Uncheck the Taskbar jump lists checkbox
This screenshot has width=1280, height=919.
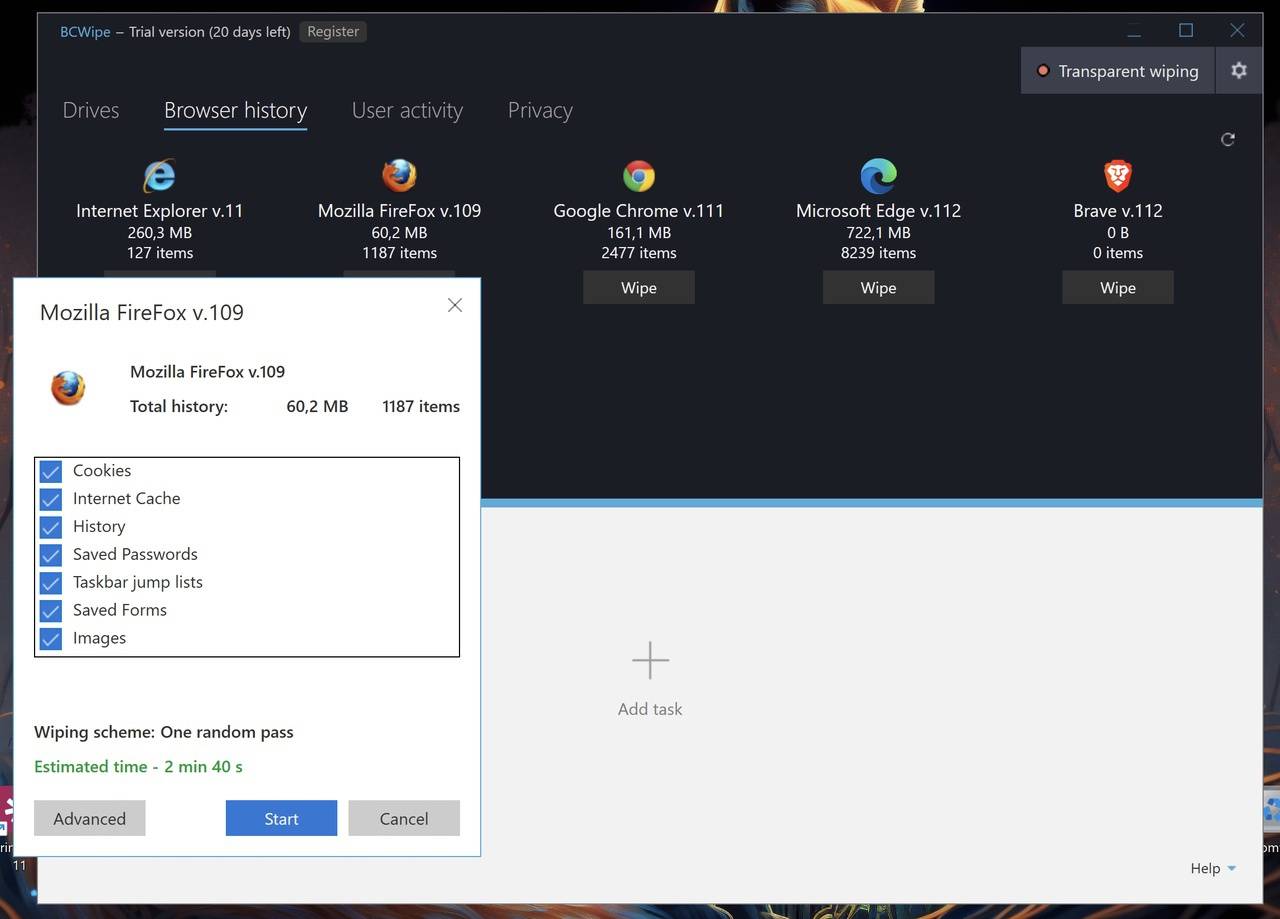click(51, 583)
